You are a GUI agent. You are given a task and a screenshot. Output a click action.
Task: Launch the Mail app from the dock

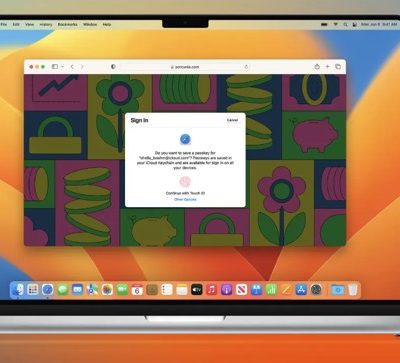pos(77,290)
